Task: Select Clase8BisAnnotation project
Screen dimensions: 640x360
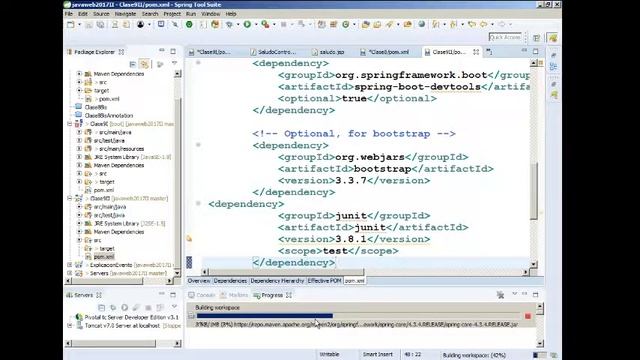Action: (x=109, y=116)
